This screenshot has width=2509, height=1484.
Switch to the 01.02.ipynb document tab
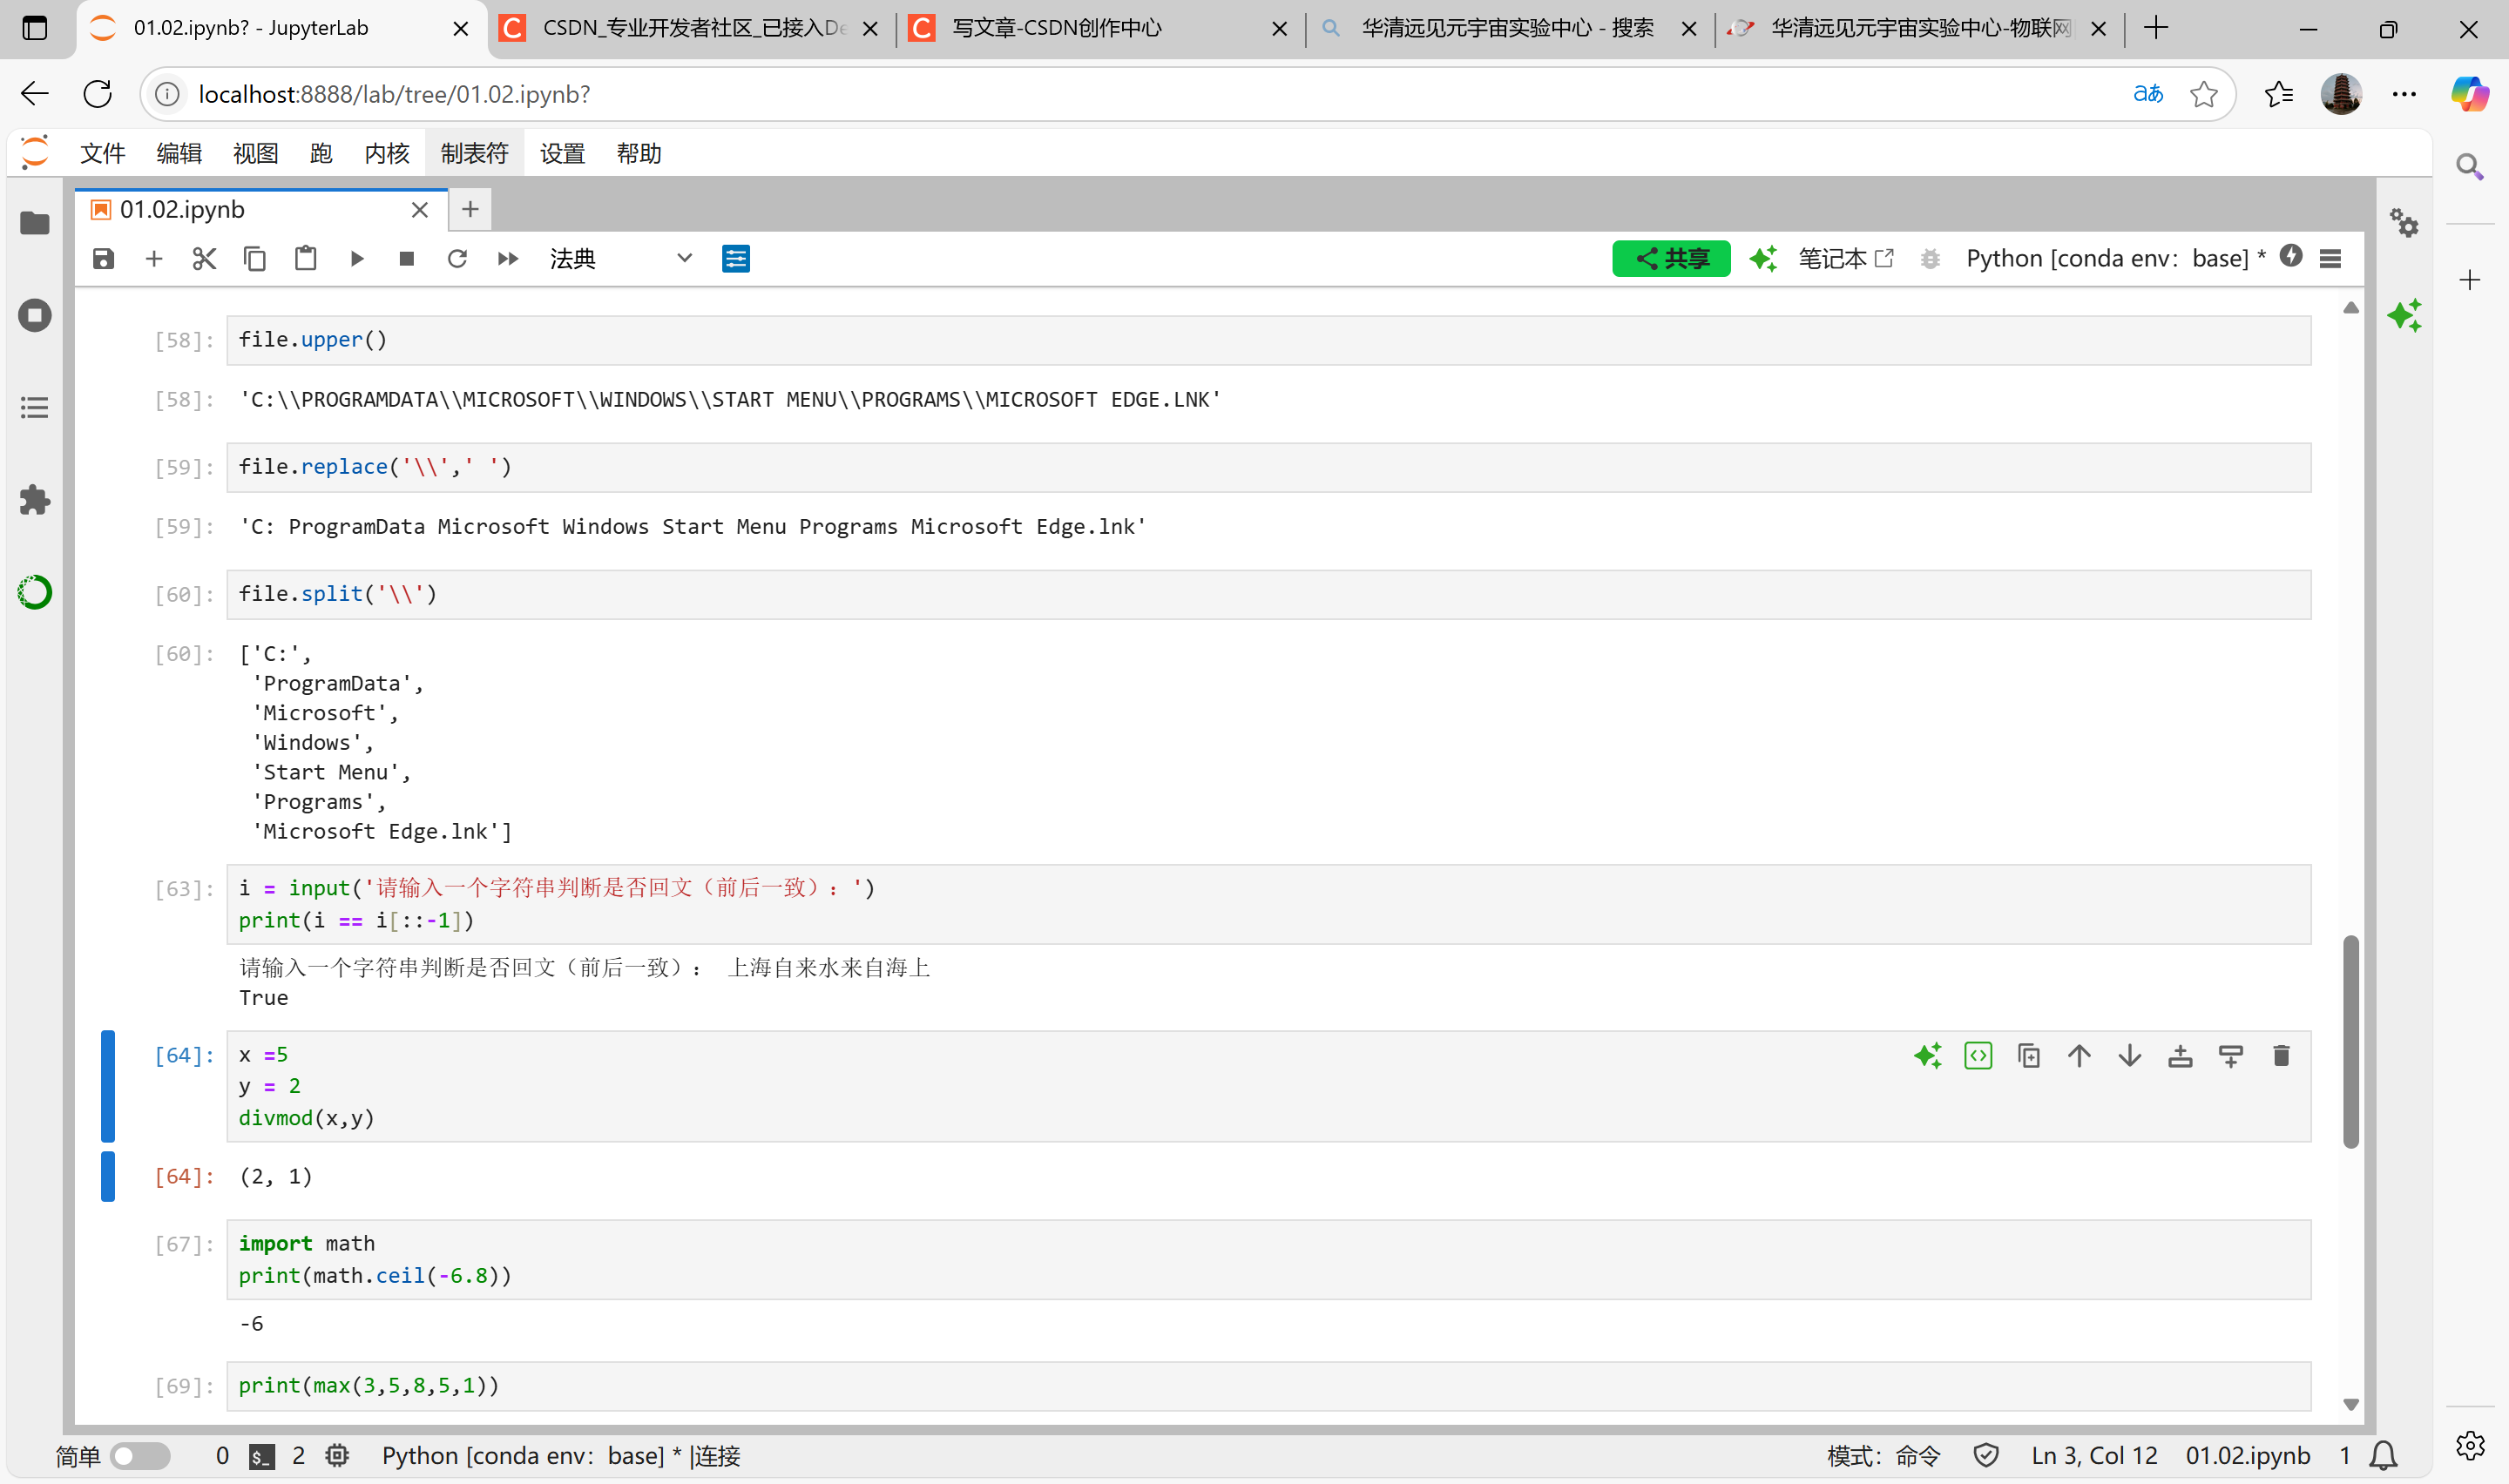(x=180, y=209)
